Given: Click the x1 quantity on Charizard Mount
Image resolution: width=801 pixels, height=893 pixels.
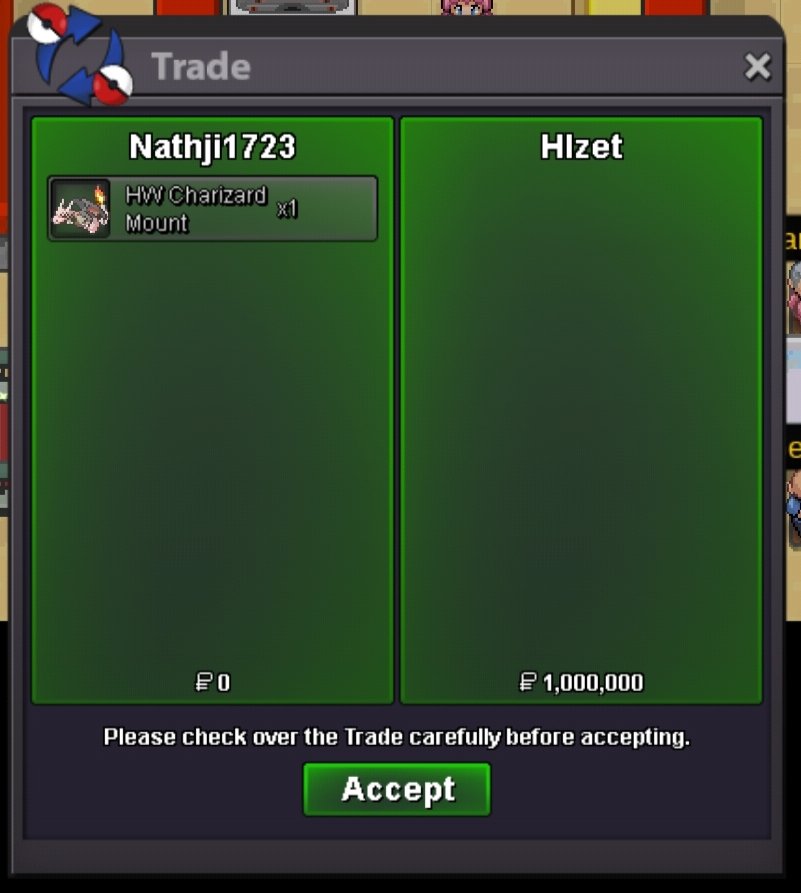Looking at the screenshot, I should tap(287, 209).
